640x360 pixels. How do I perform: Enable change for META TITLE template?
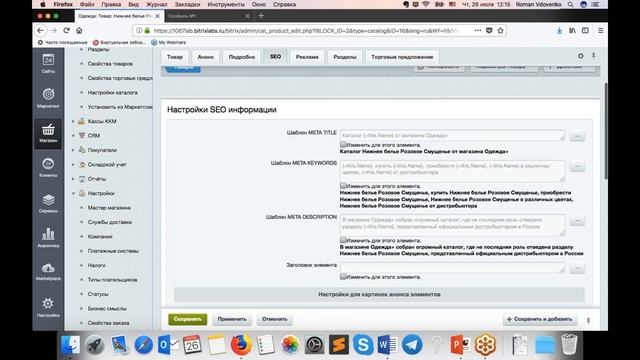point(343,144)
